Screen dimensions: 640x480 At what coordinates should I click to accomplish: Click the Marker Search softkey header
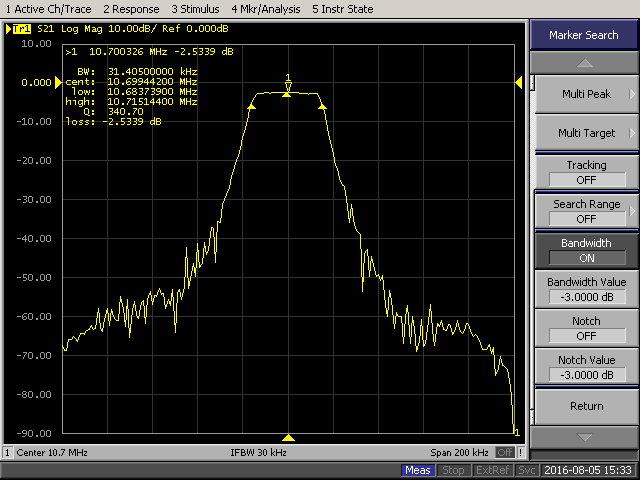point(584,35)
